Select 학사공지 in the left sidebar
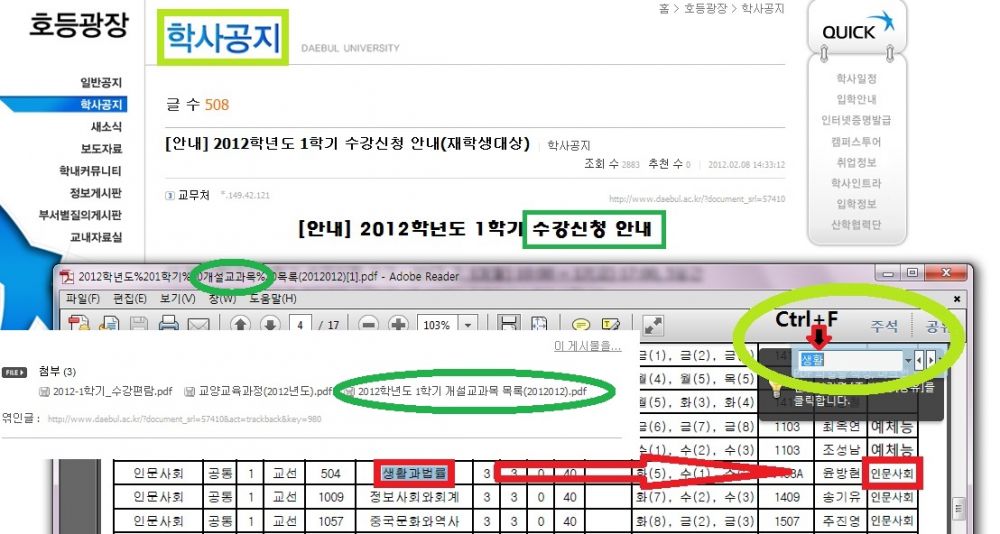This screenshot has width=1000, height=534. pyautogui.click(x=101, y=104)
